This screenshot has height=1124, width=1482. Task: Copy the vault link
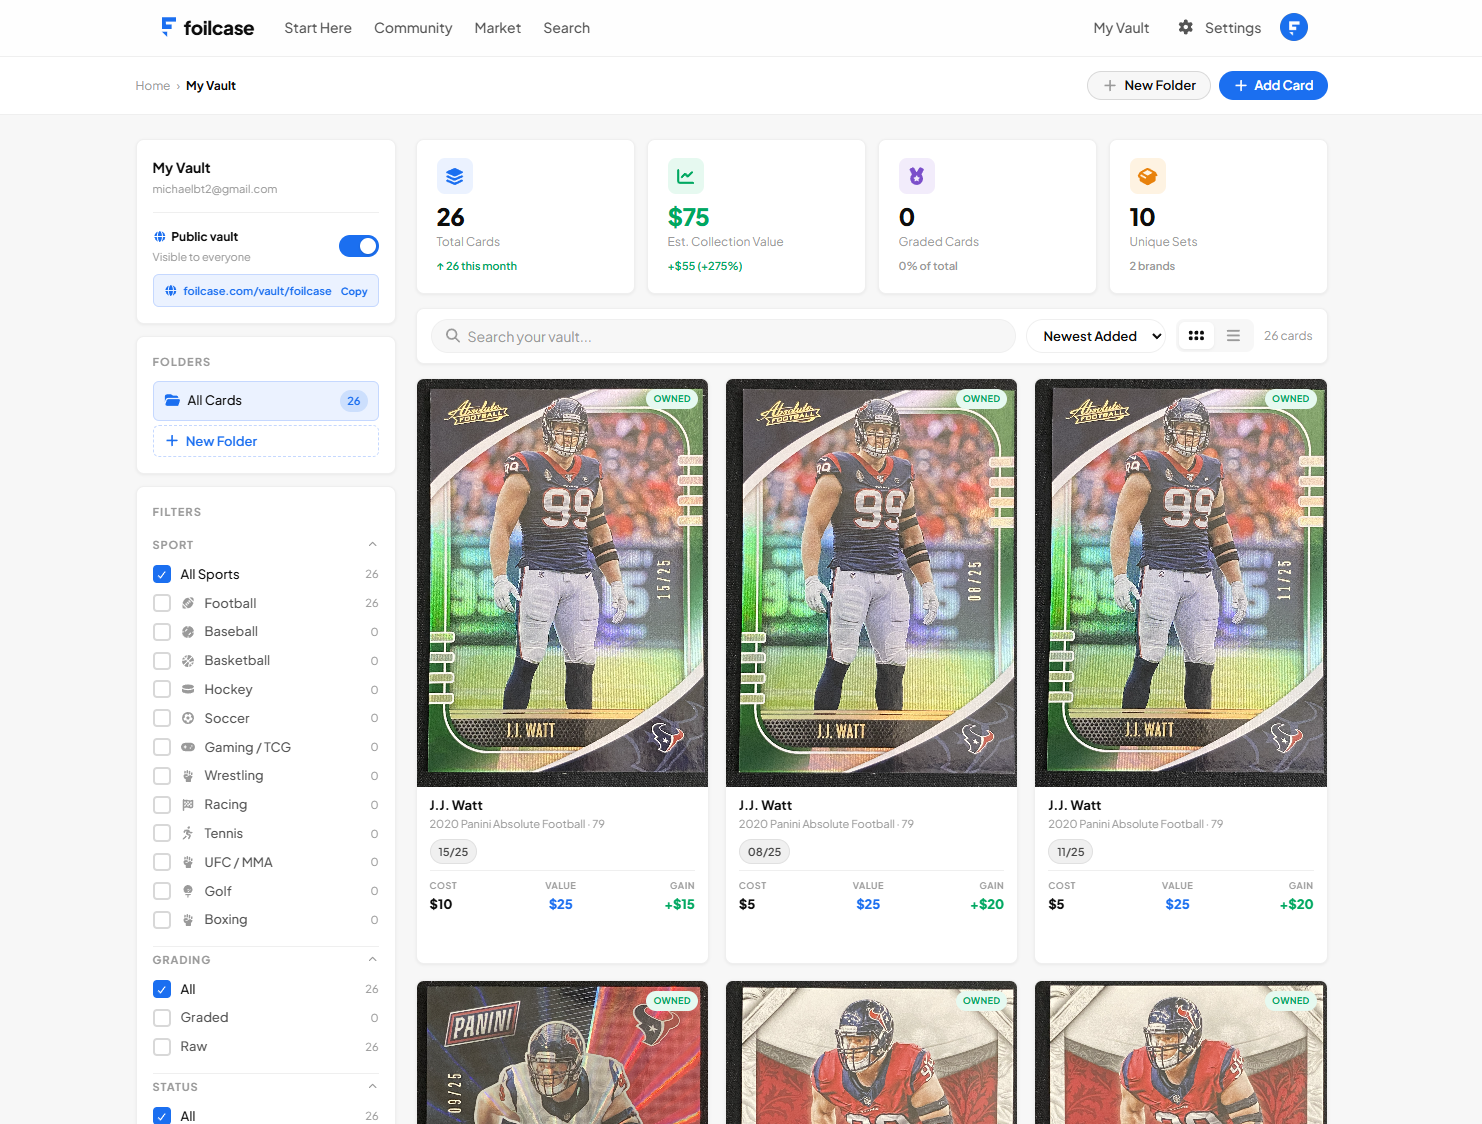click(x=354, y=291)
